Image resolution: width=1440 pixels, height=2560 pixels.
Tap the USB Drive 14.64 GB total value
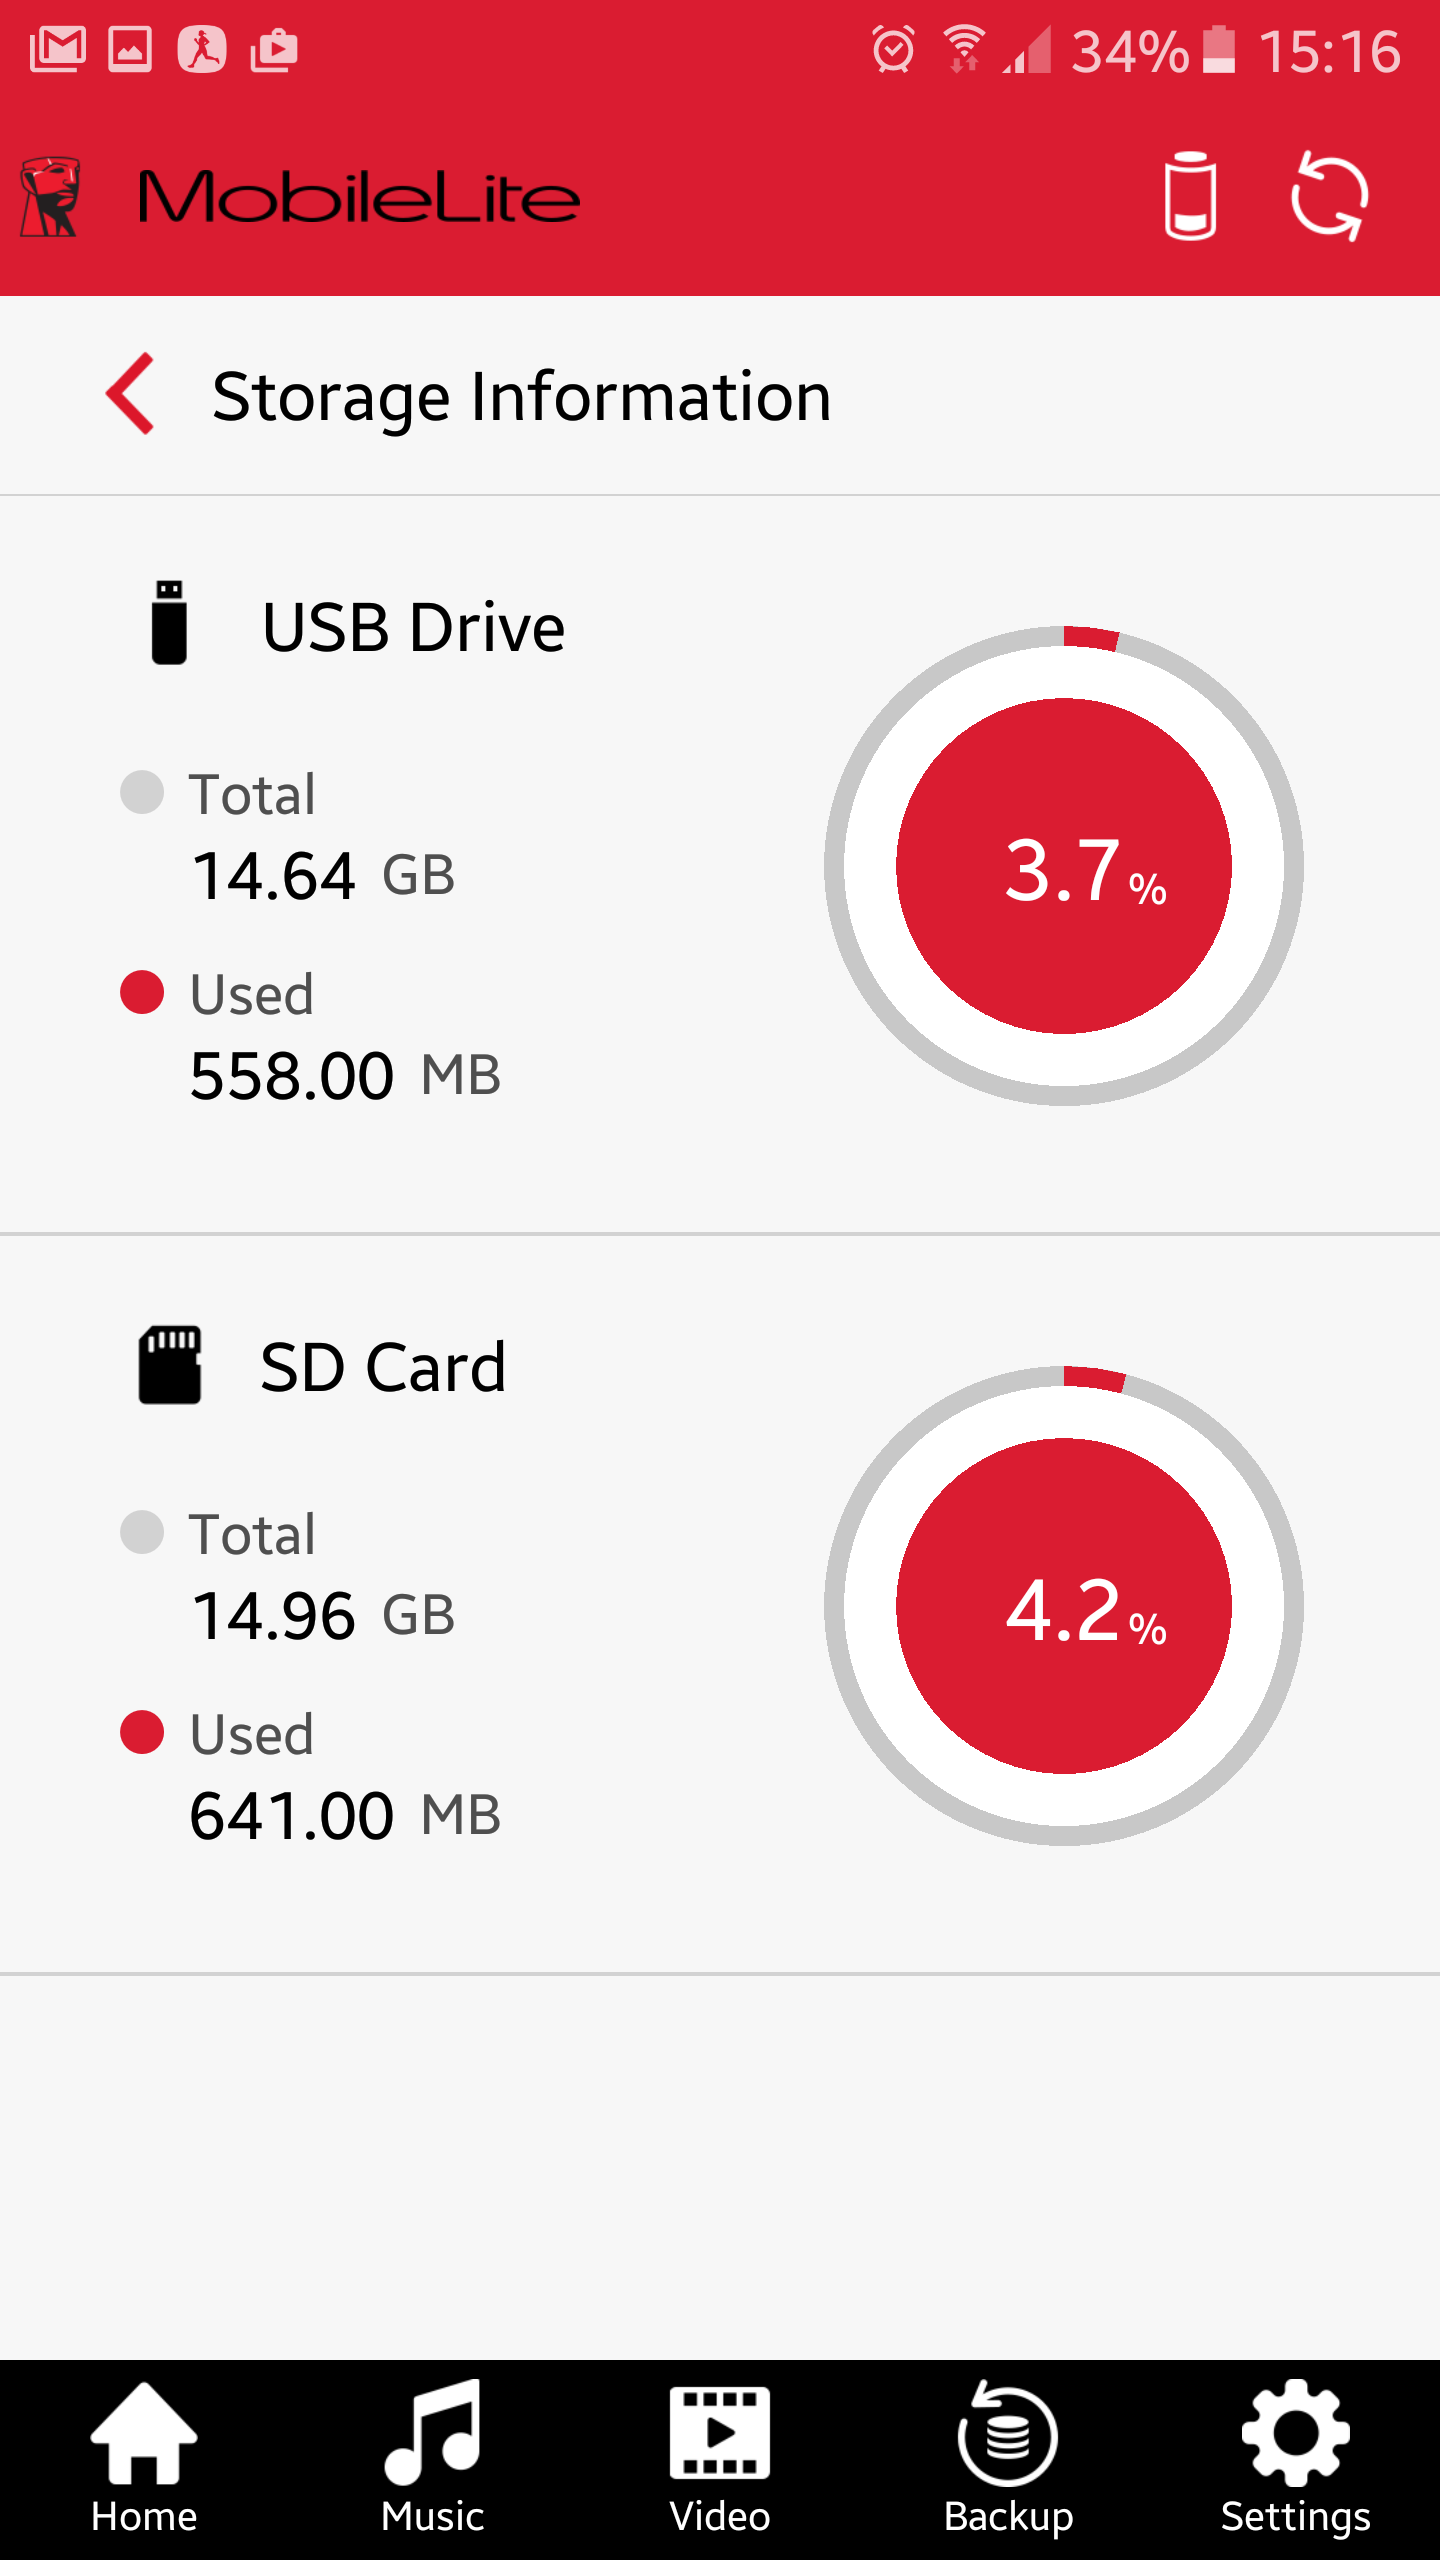322,876
